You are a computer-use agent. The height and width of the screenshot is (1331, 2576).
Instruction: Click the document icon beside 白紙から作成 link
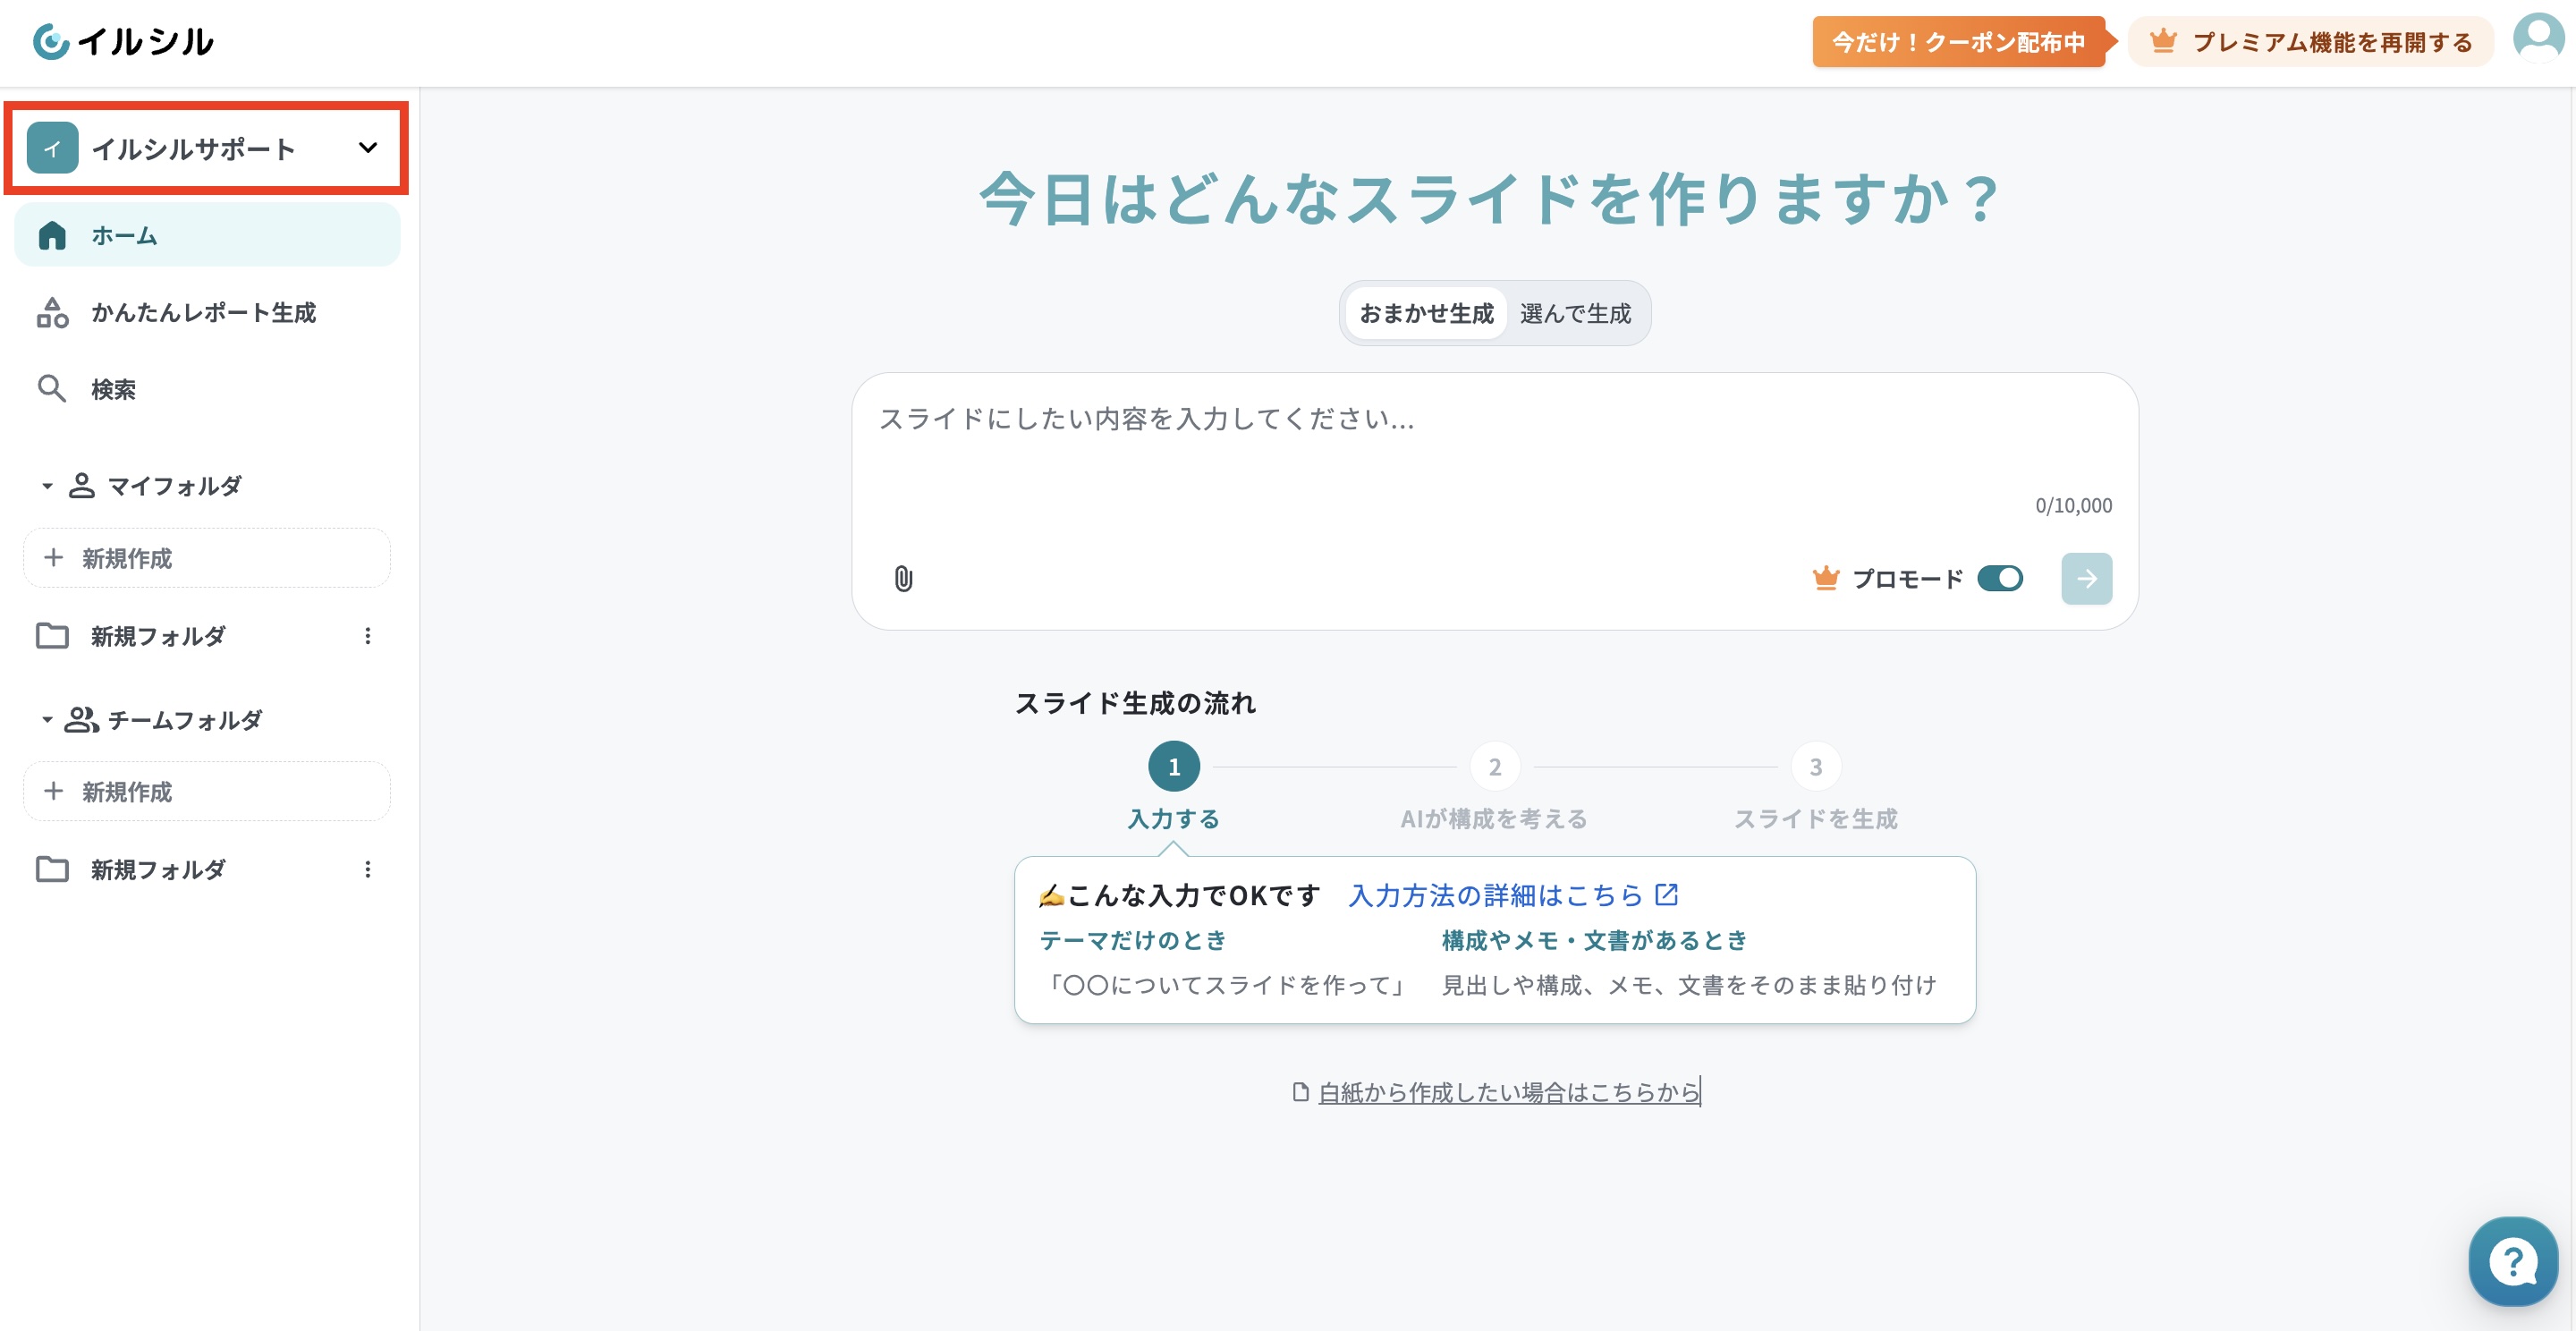coord(1300,1092)
